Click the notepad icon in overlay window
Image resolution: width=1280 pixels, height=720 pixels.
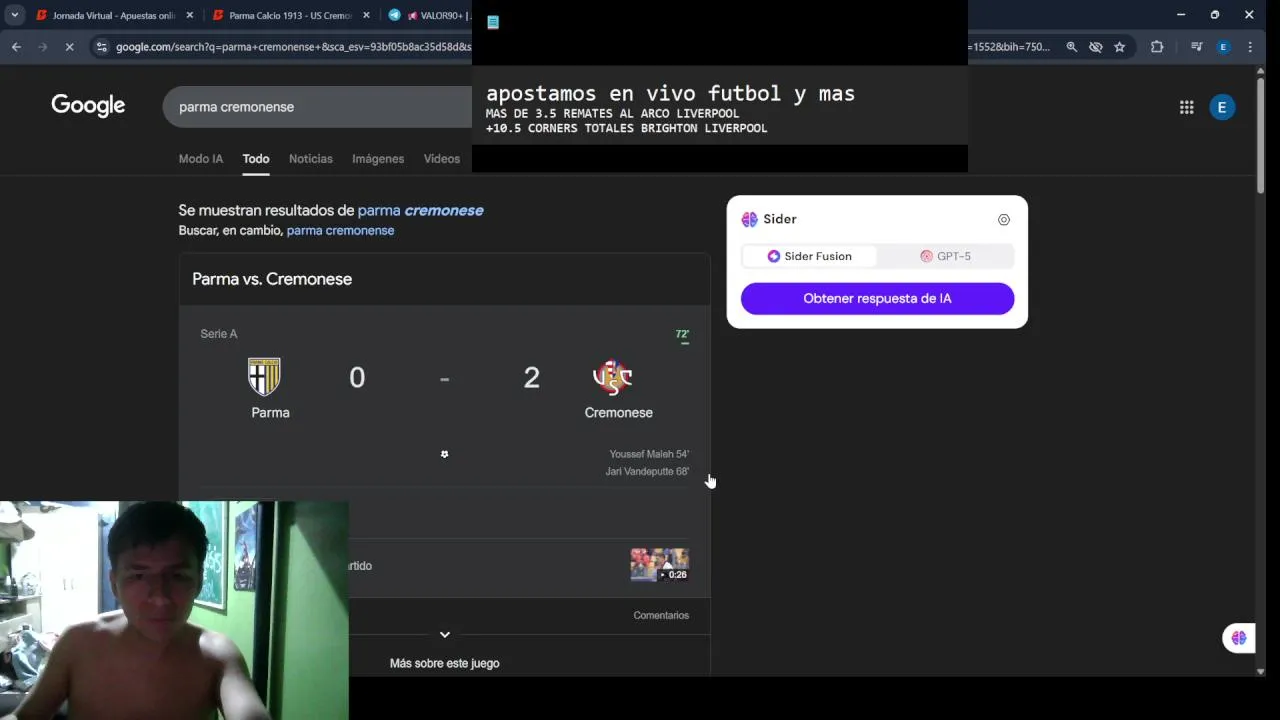493,22
